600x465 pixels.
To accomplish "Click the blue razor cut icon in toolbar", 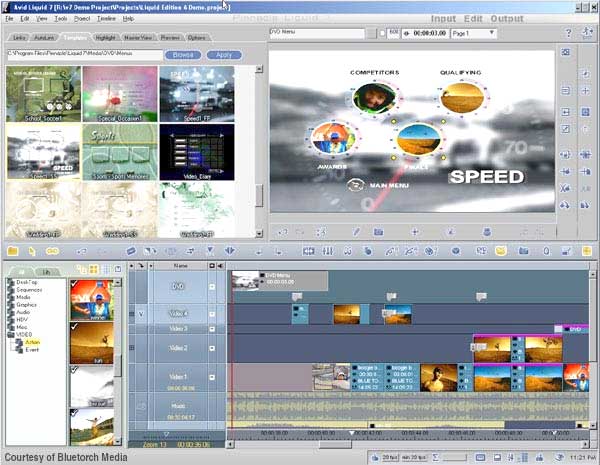I will (131, 251).
